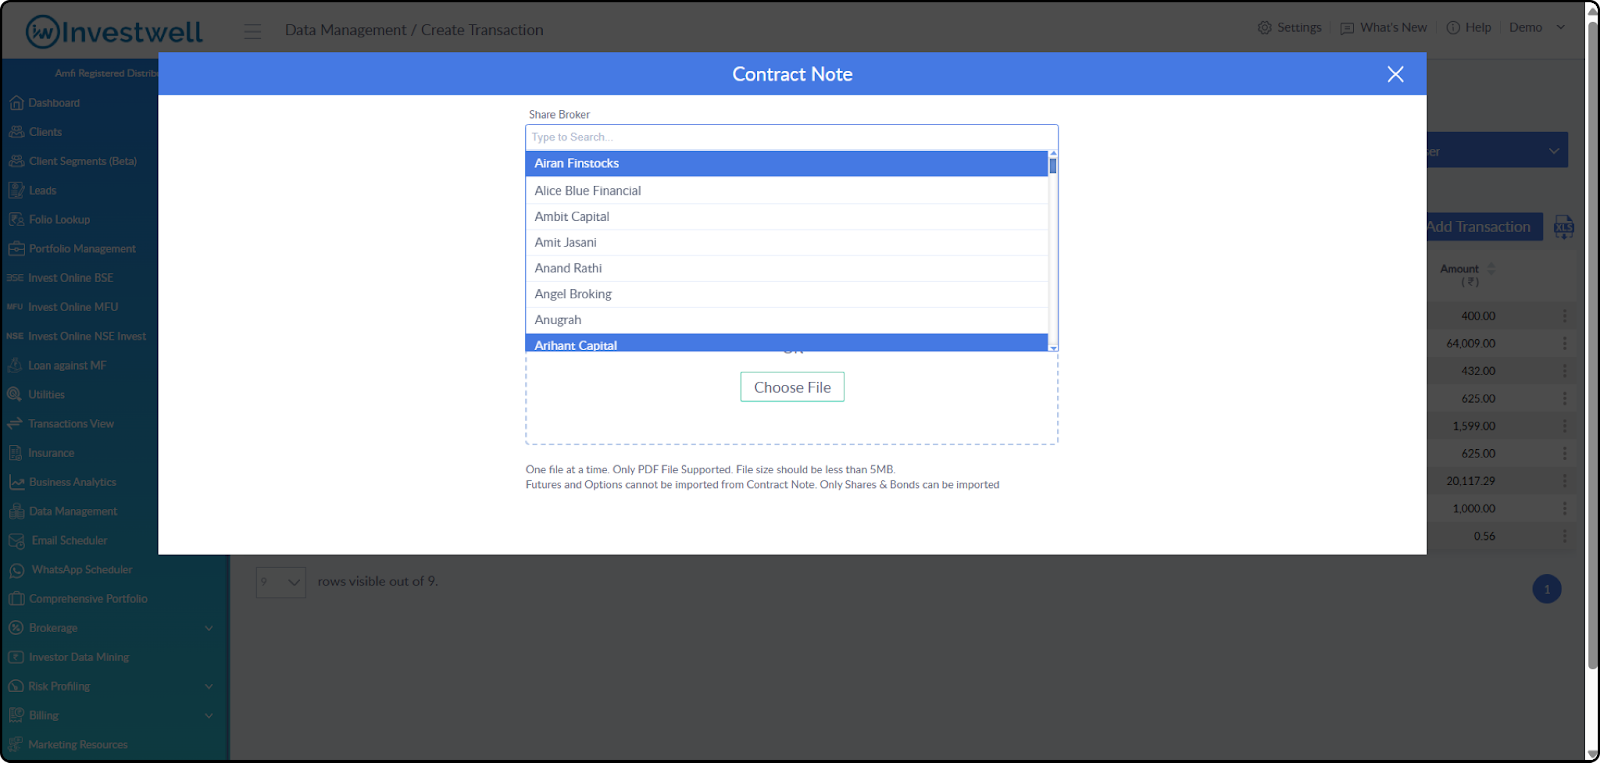The height and width of the screenshot is (763, 1600).
Task: Open Help in top bar
Action: tap(1468, 28)
